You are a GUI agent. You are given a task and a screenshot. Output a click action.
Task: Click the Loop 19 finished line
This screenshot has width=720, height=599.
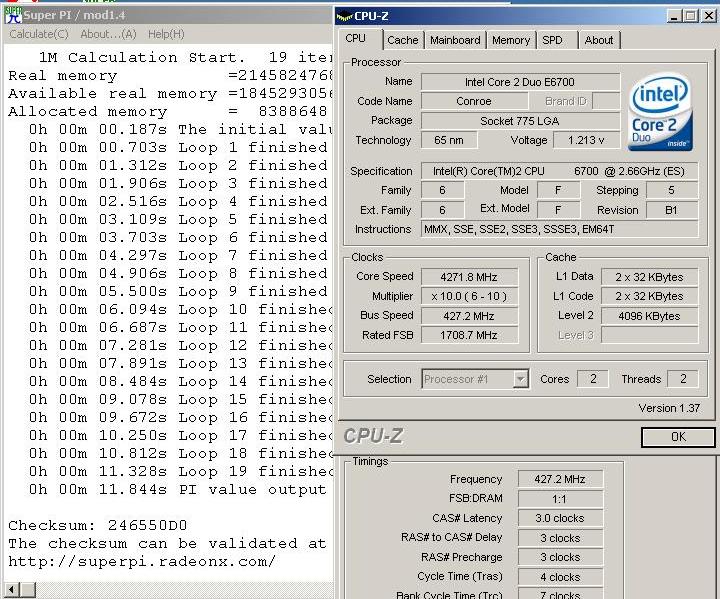[180, 472]
